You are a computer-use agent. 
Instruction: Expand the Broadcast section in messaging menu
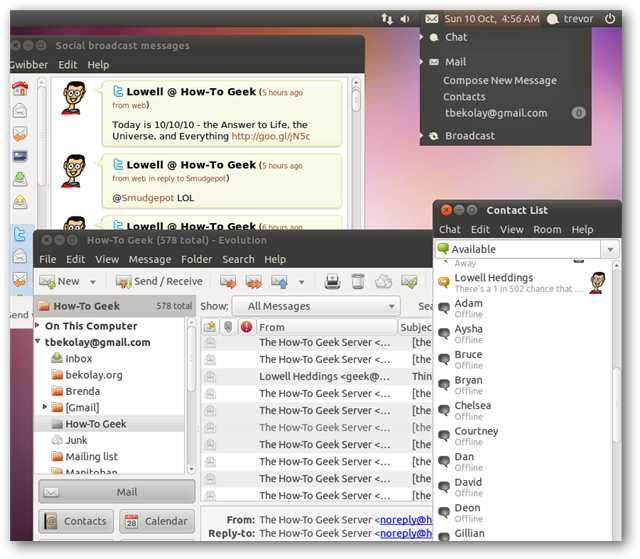coord(421,135)
